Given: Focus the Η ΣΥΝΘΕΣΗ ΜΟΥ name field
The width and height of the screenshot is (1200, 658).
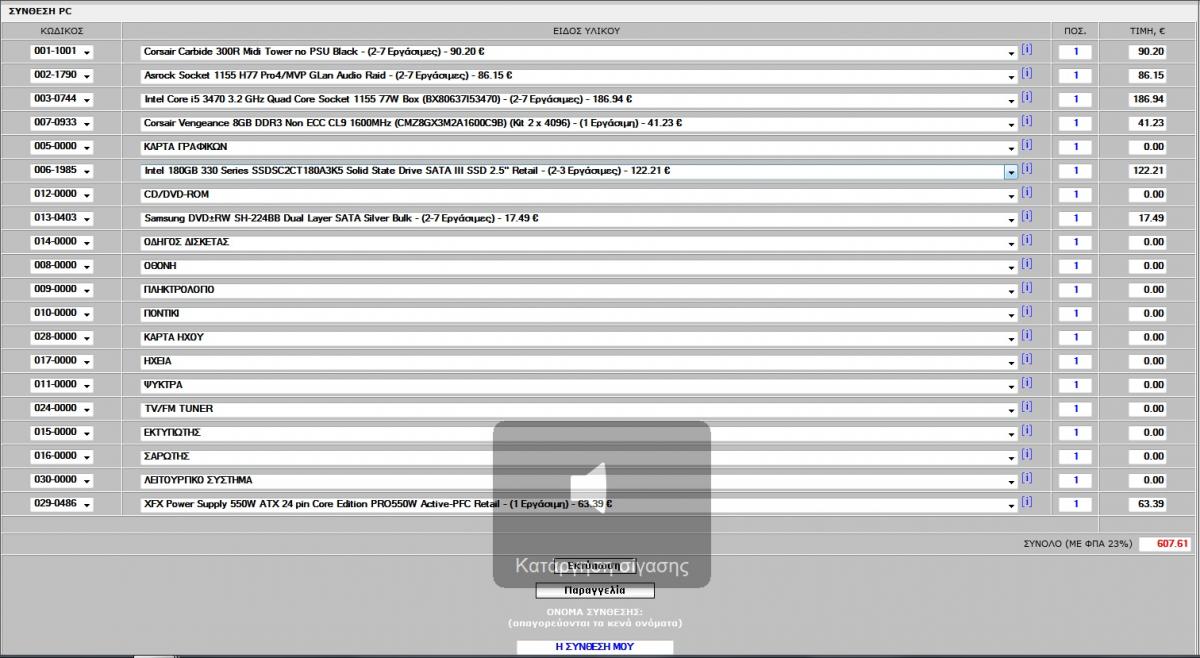Looking at the screenshot, I should coord(594,647).
